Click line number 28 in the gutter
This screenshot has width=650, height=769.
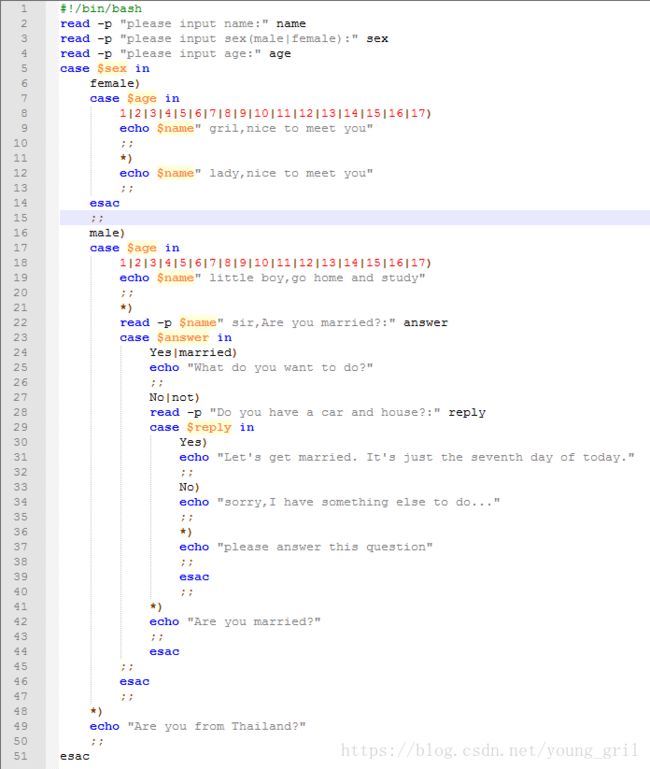(x=21, y=412)
